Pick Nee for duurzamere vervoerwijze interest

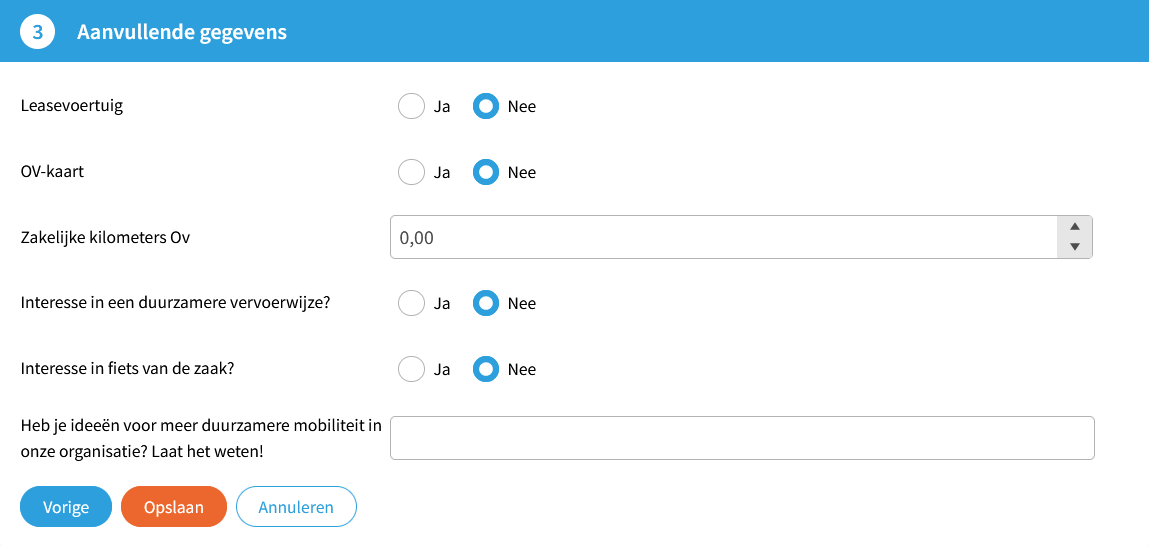(x=486, y=303)
